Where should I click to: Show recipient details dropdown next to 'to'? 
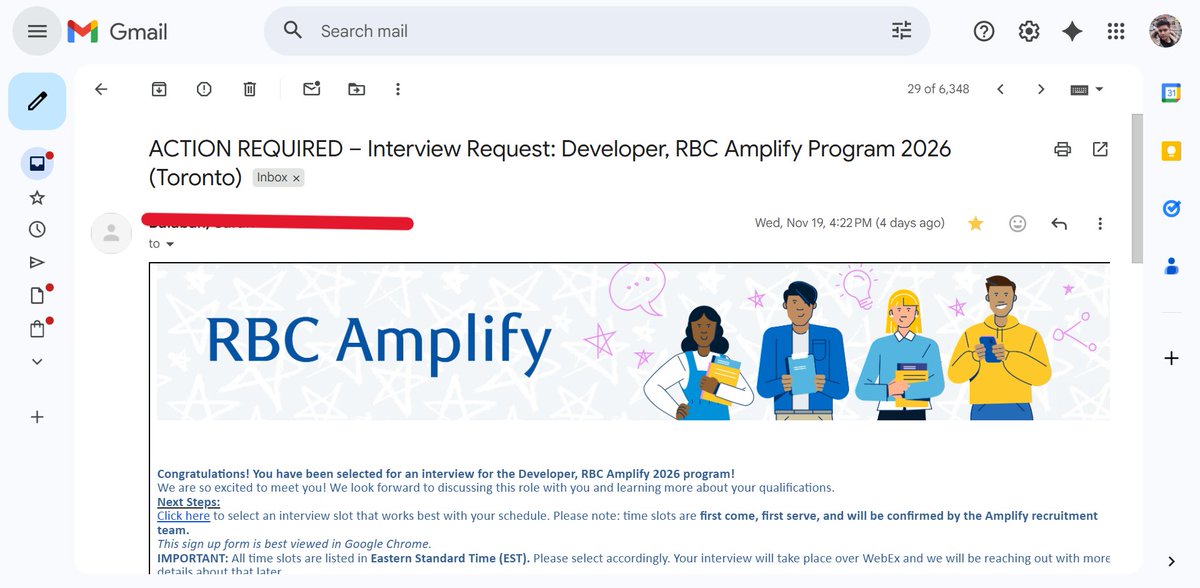(x=169, y=244)
